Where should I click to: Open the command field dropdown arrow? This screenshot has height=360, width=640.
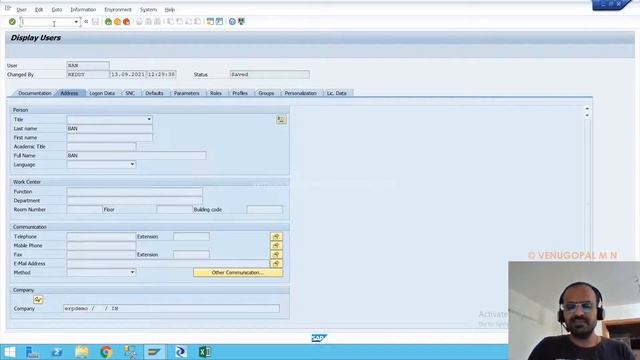76,22
